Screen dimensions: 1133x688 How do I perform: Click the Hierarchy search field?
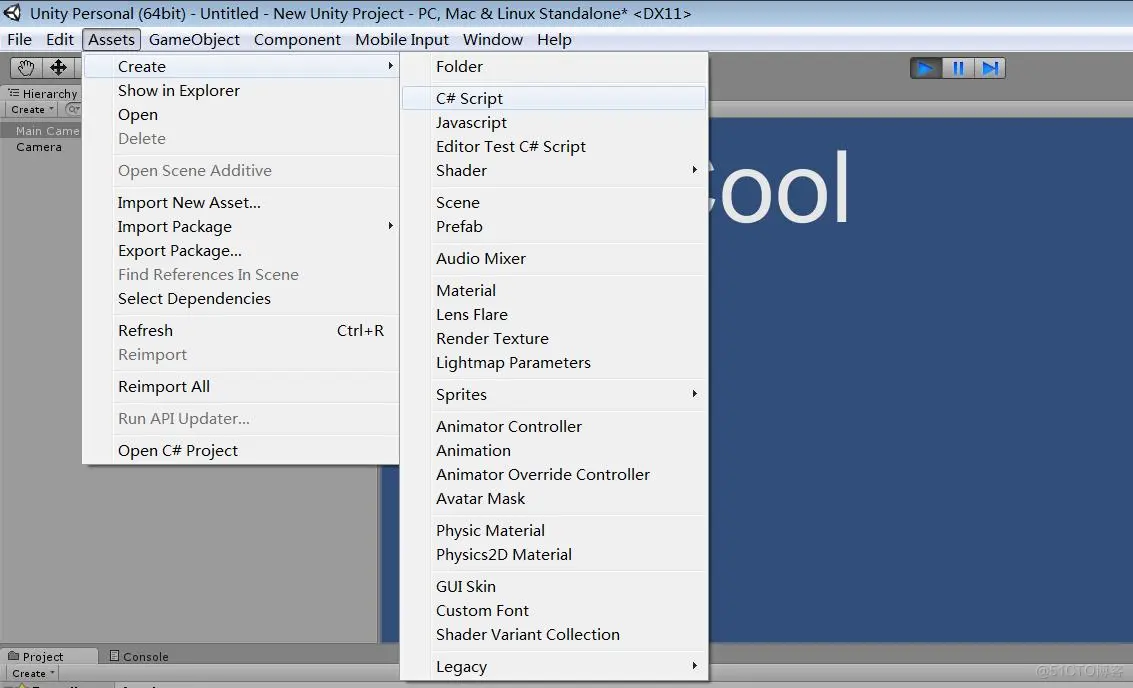coord(73,110)
